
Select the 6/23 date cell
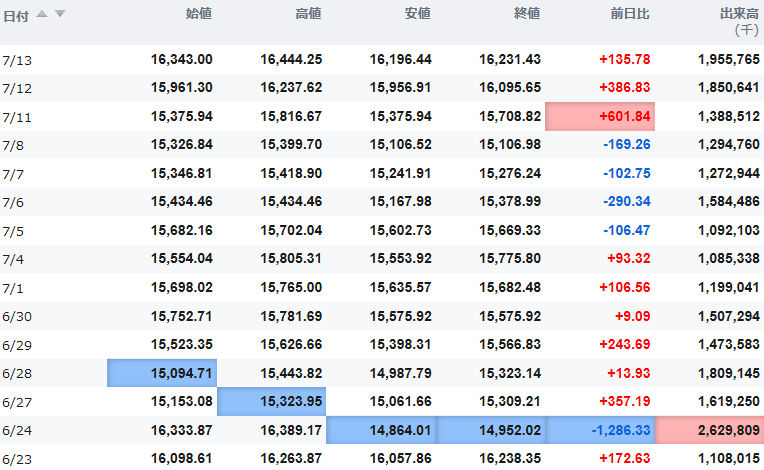pos(17,459)
